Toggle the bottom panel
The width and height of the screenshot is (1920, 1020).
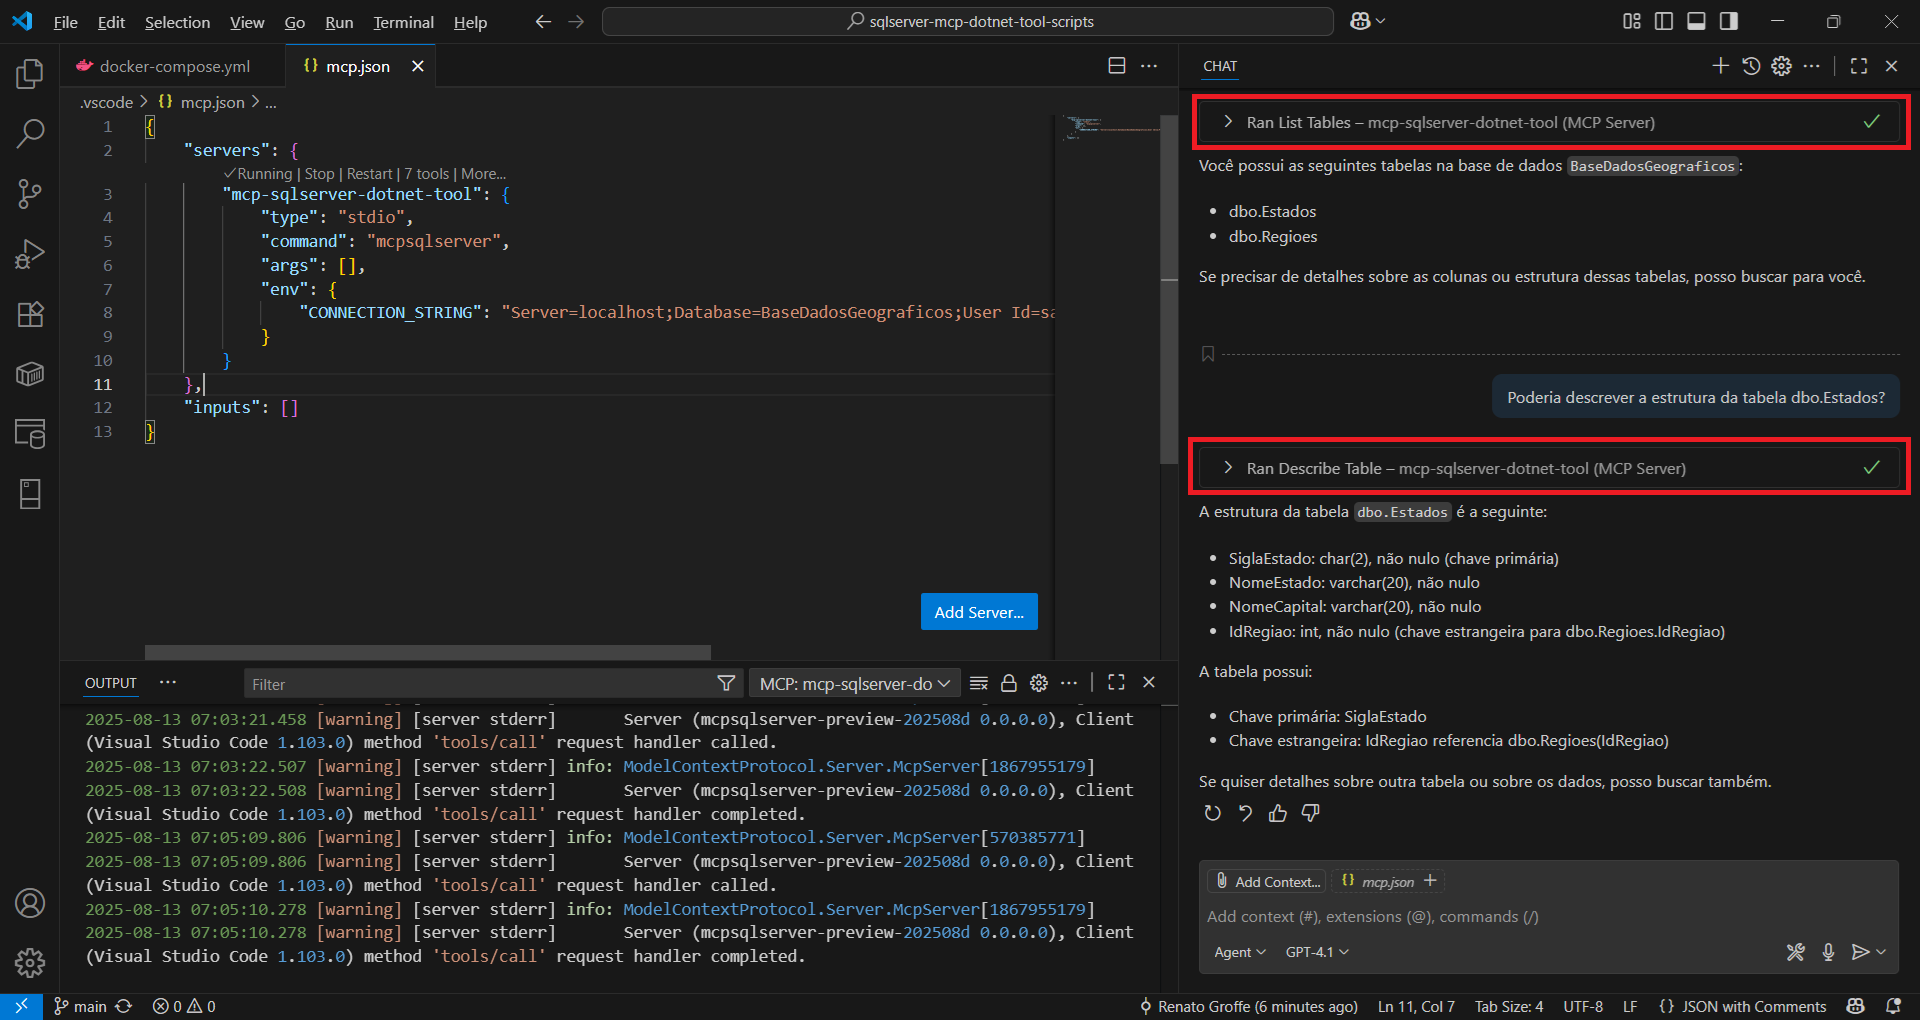(1696, 21)
